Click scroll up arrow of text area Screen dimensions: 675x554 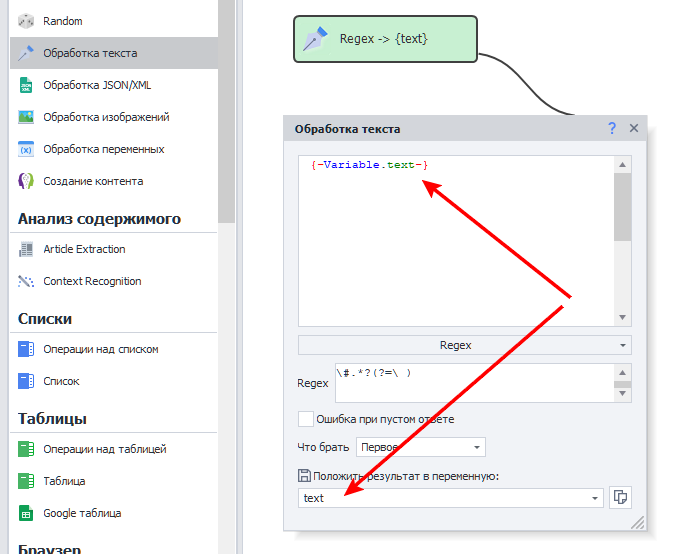(x=622, y=164)
